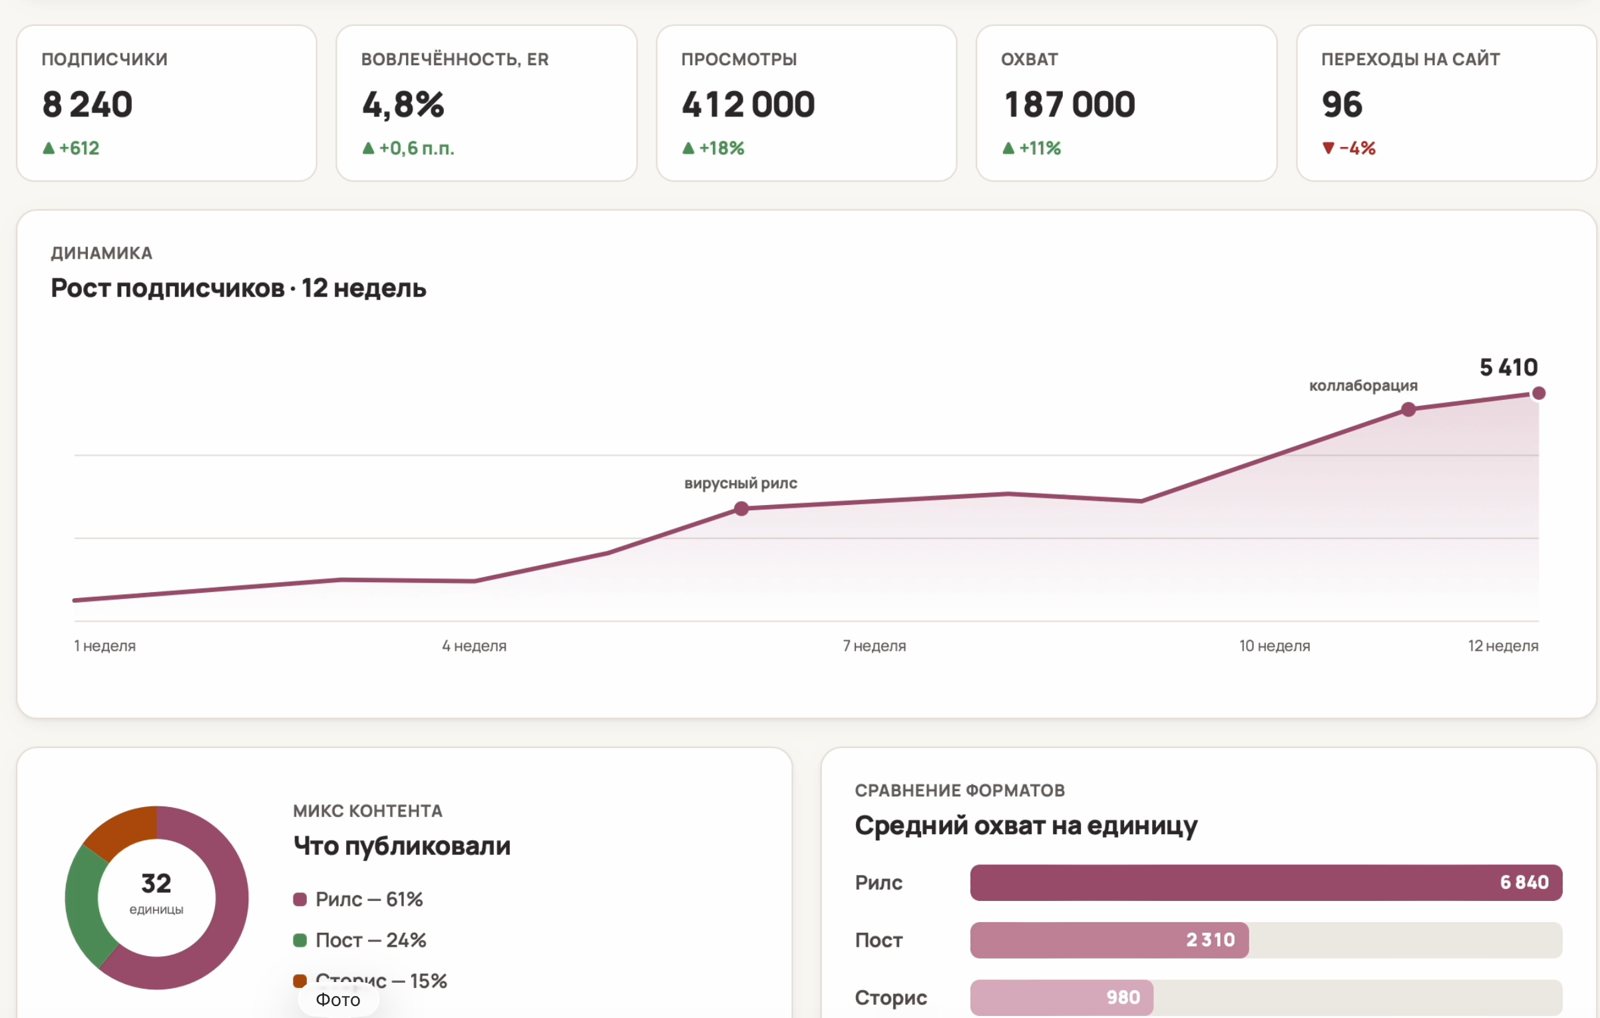Select the Вовлечённость, ER value 4,8%

pyautogui.click(x=403, y=104)
